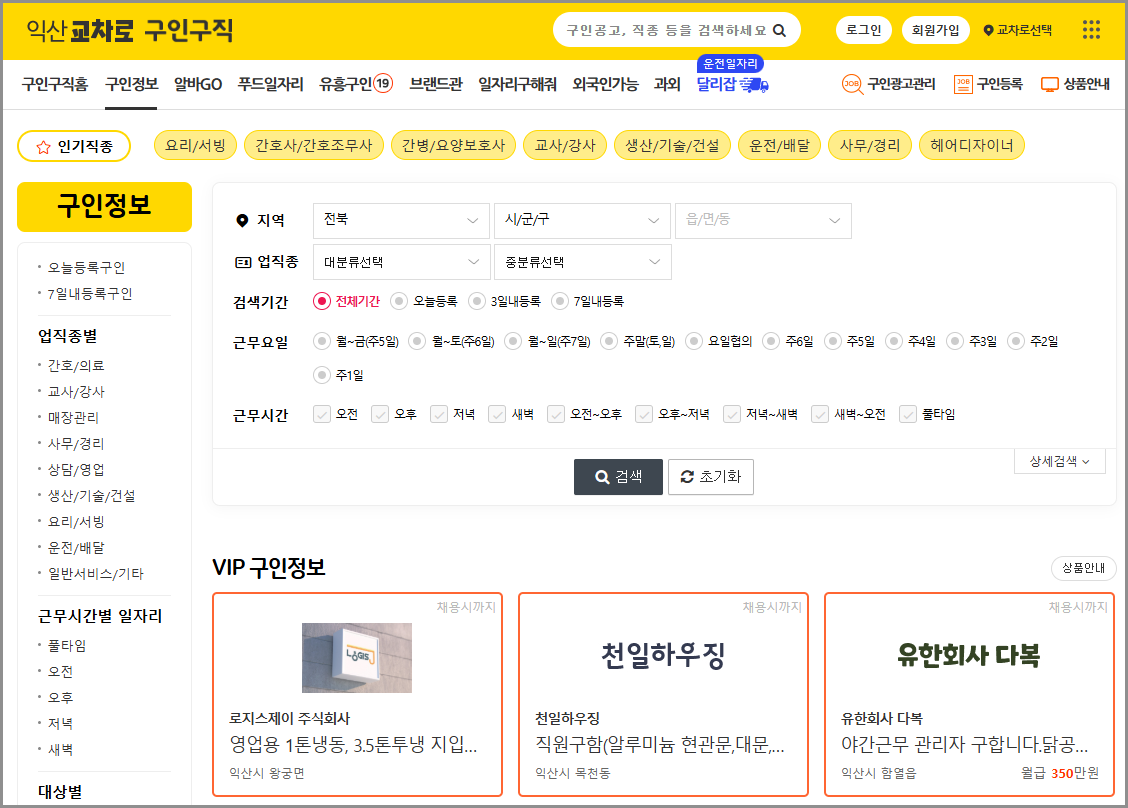The width and height of the screenshot is (1128, 808).
Task: Expand the 상세검색 advanced search panel
Action: point(1058,460)
